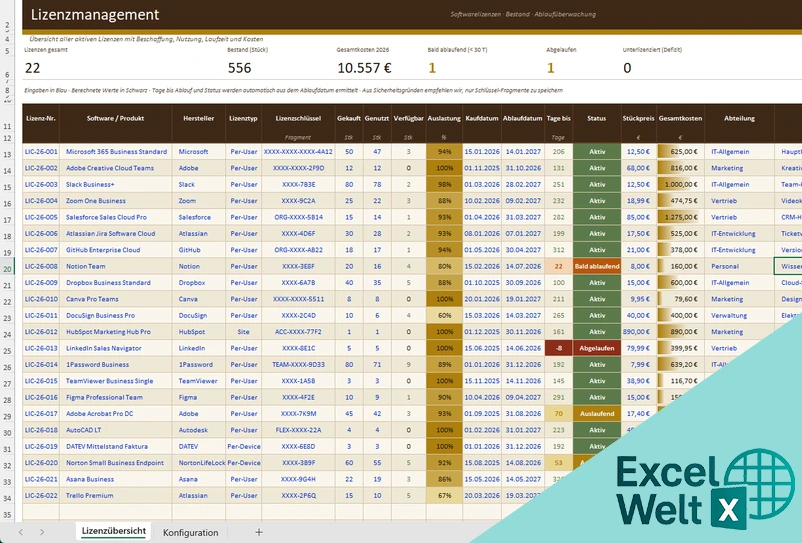Click the Bald ablaufend status cell
The height and width of the screenshot is (543, 802).
click(x=597, y=266)
